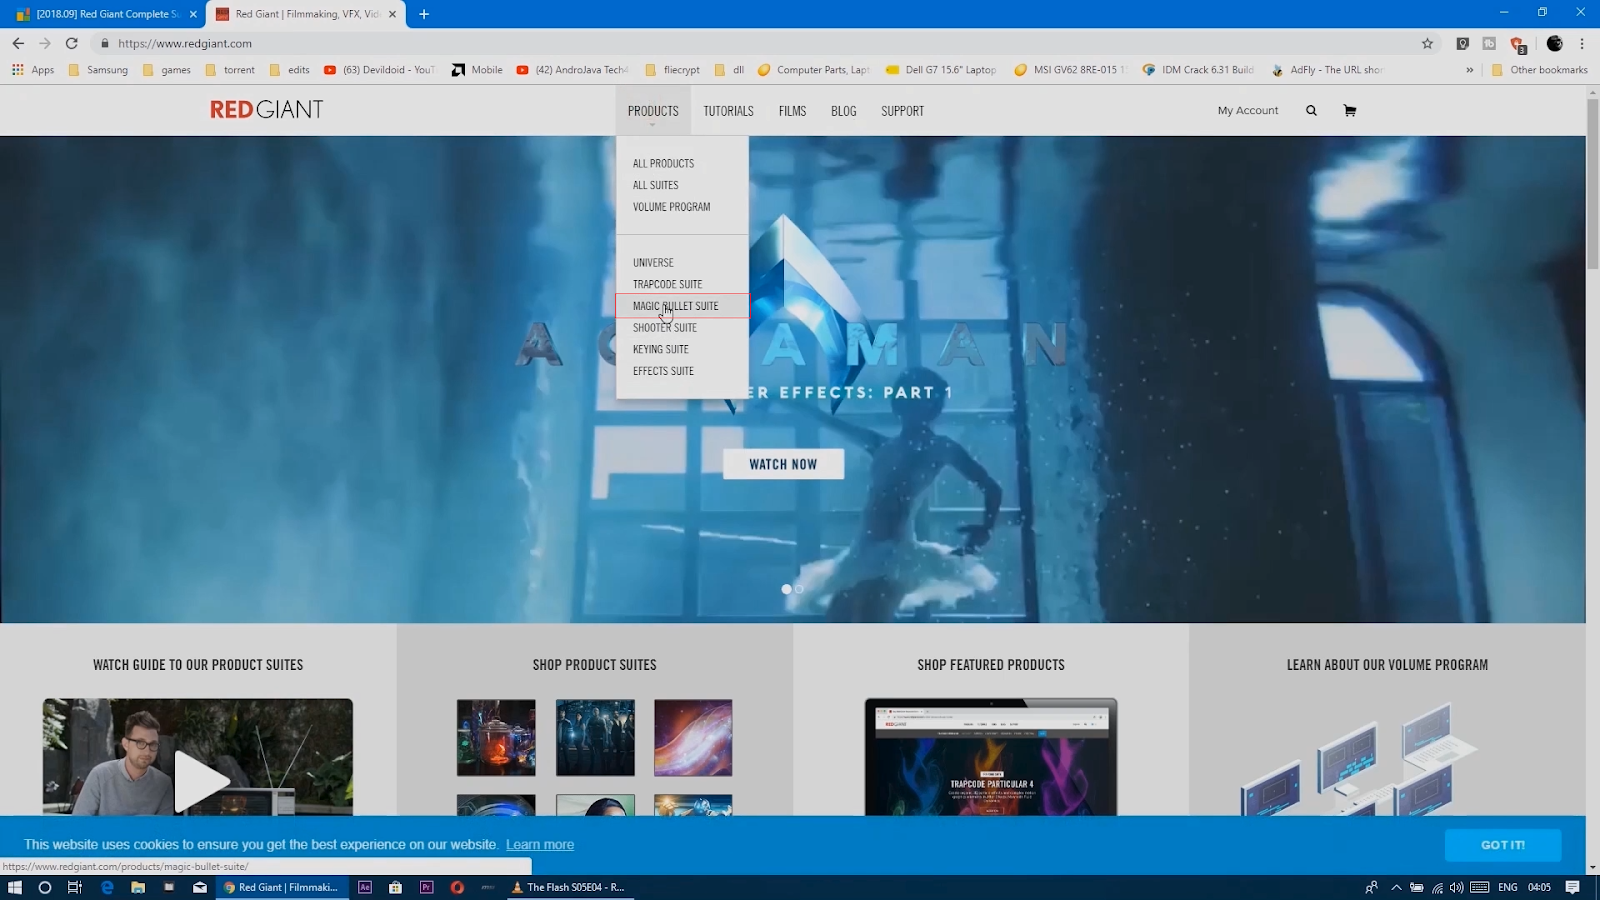Screen dimensions: 1600x900
Task: Click the Red Giant logo
Action: click(267, 110)
